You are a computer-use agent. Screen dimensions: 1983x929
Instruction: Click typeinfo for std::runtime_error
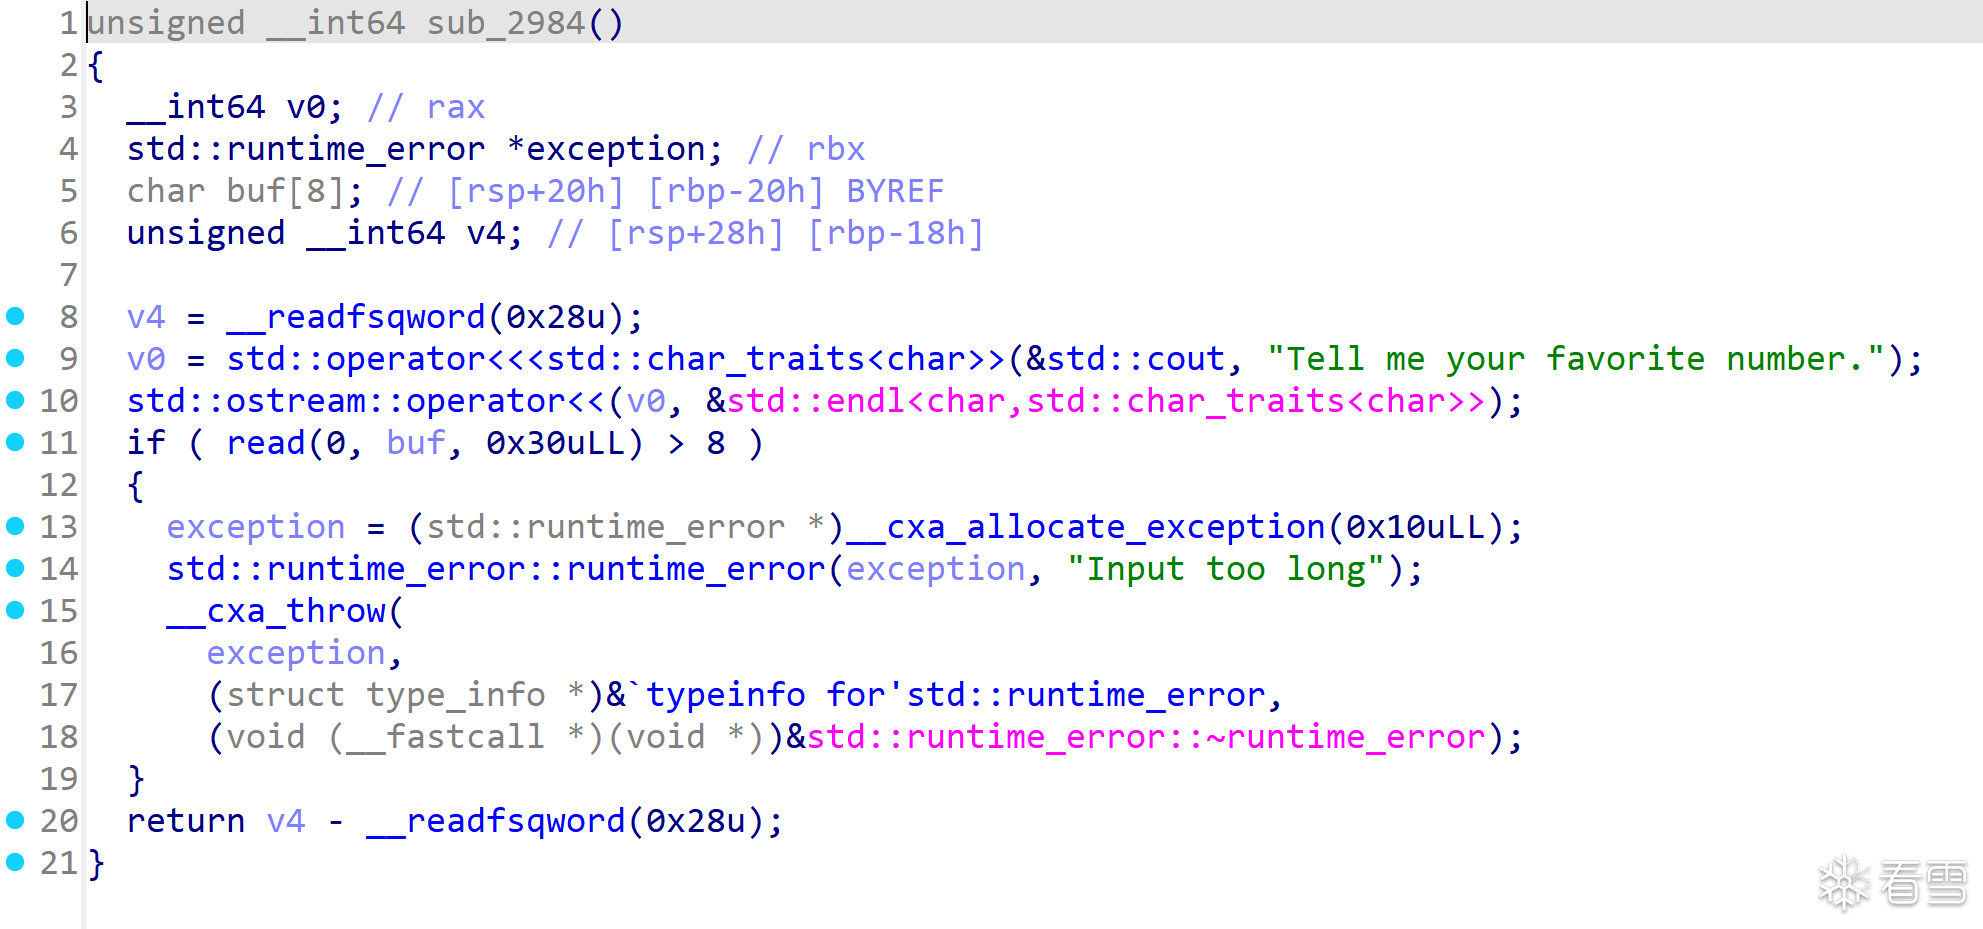[955, 695]
